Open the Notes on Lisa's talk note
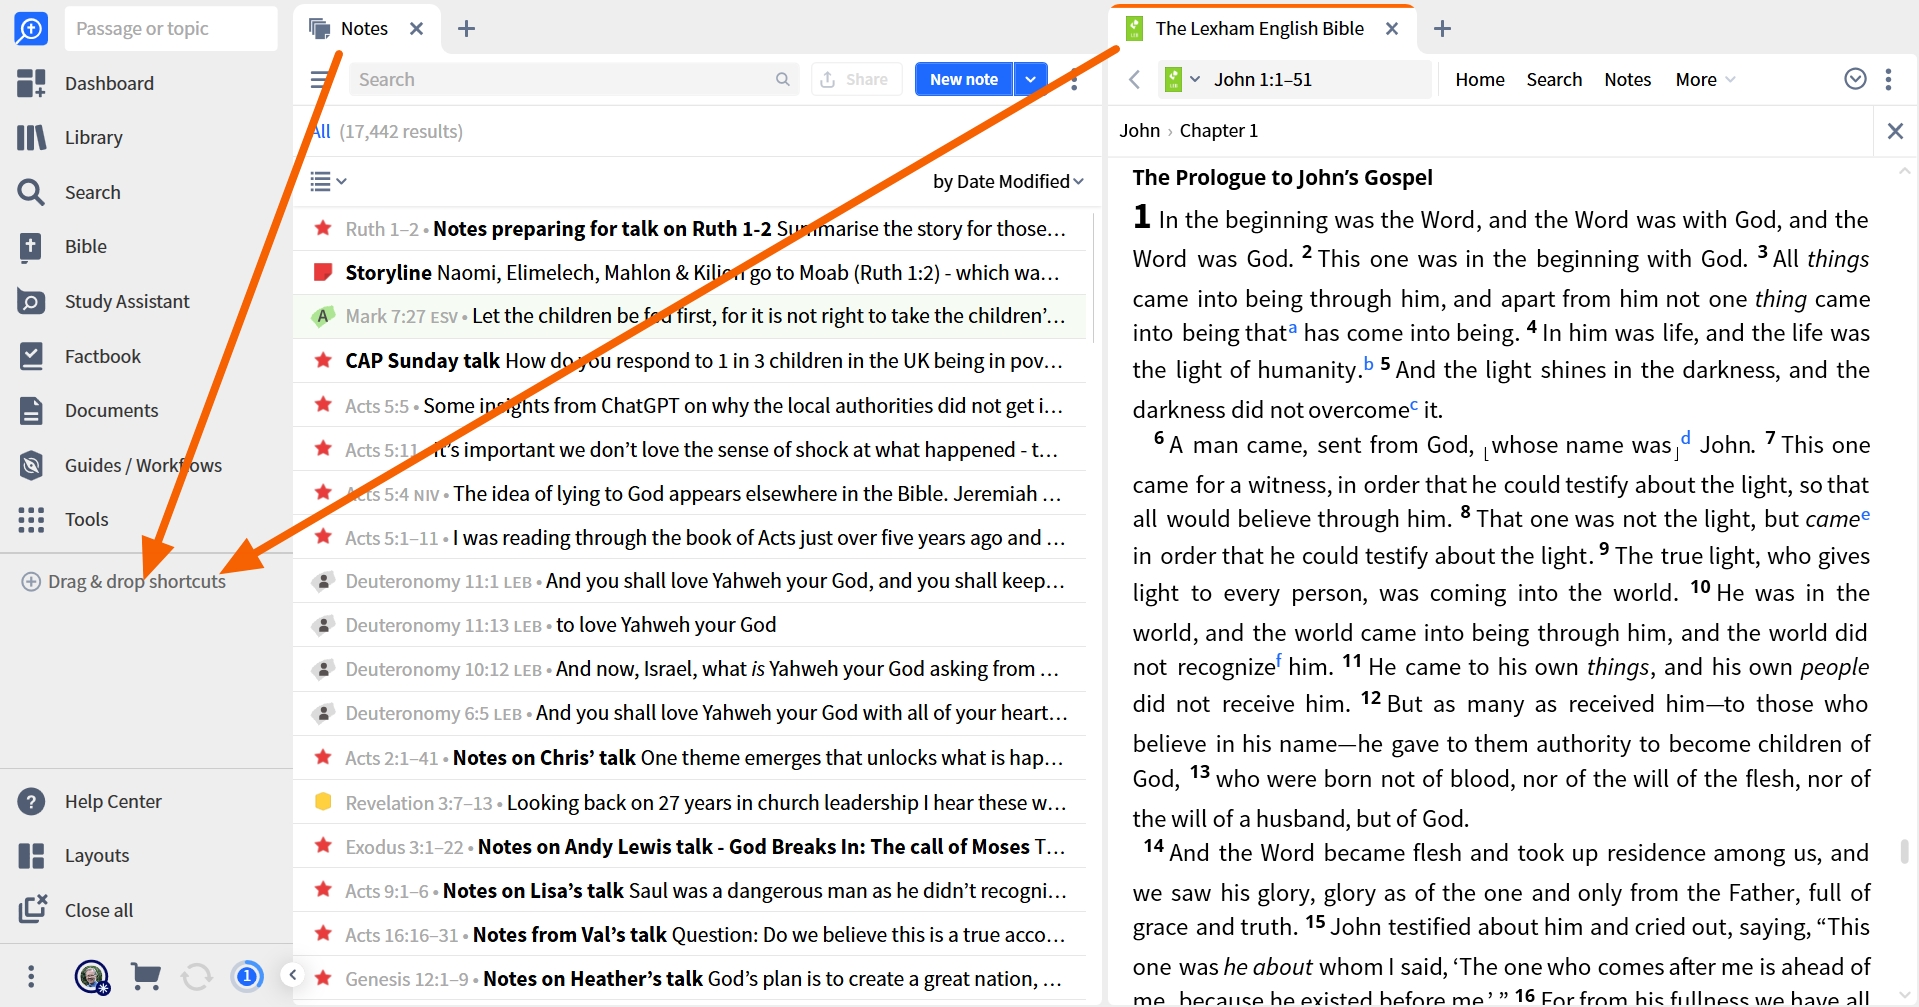Viewport: 1919px width, 1007px height. [690, 890]
